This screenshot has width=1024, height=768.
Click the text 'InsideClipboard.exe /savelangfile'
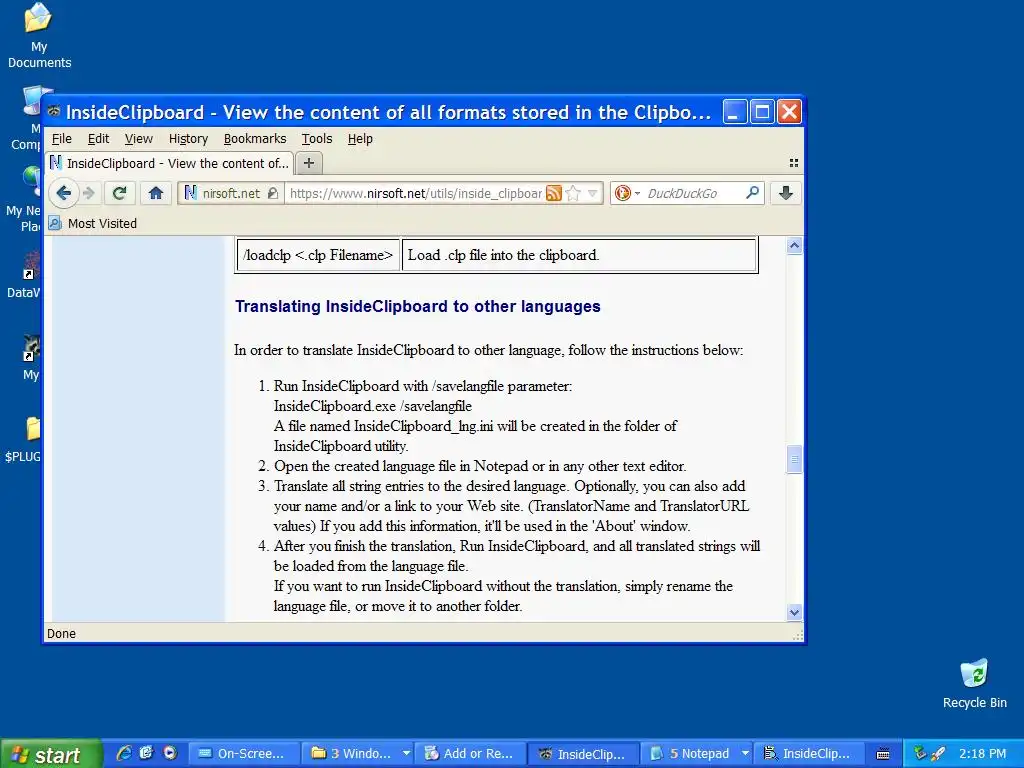coord(372,406)
